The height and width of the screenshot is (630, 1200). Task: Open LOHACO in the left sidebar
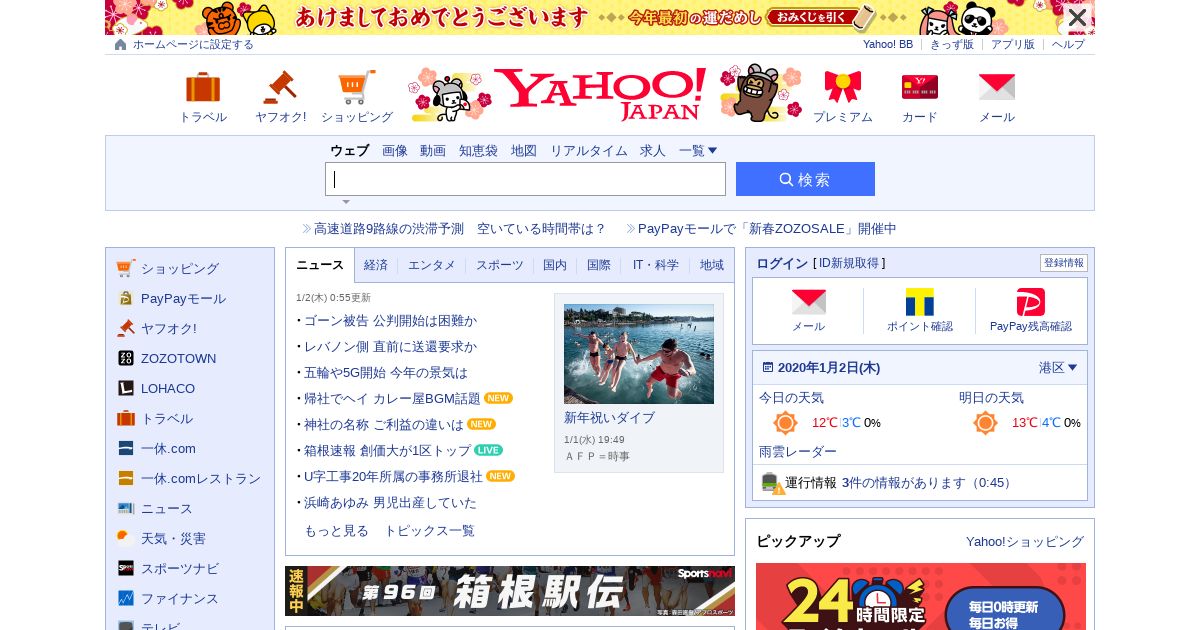tap(168, 388)
